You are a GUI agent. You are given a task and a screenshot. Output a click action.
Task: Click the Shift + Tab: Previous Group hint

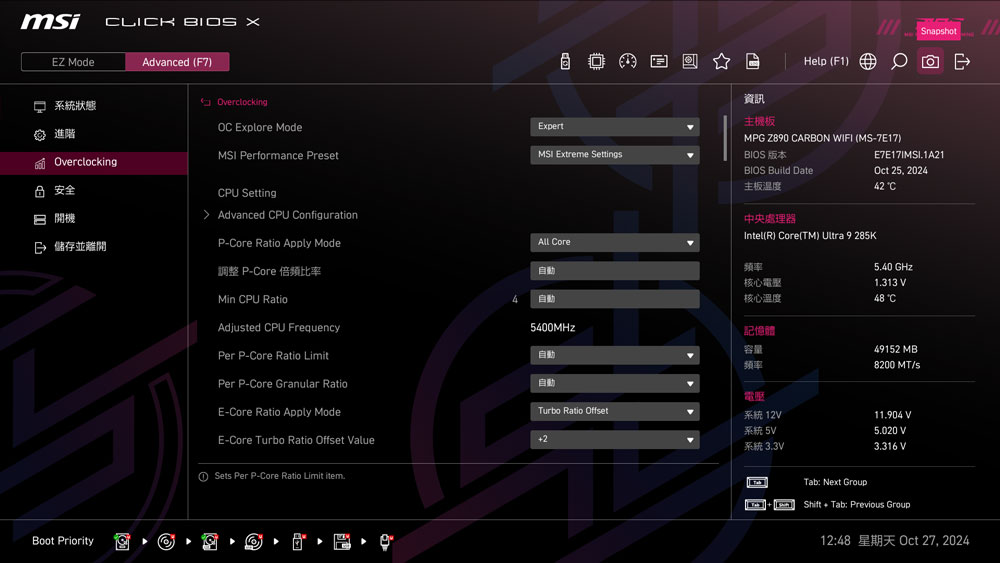[857, 504]
